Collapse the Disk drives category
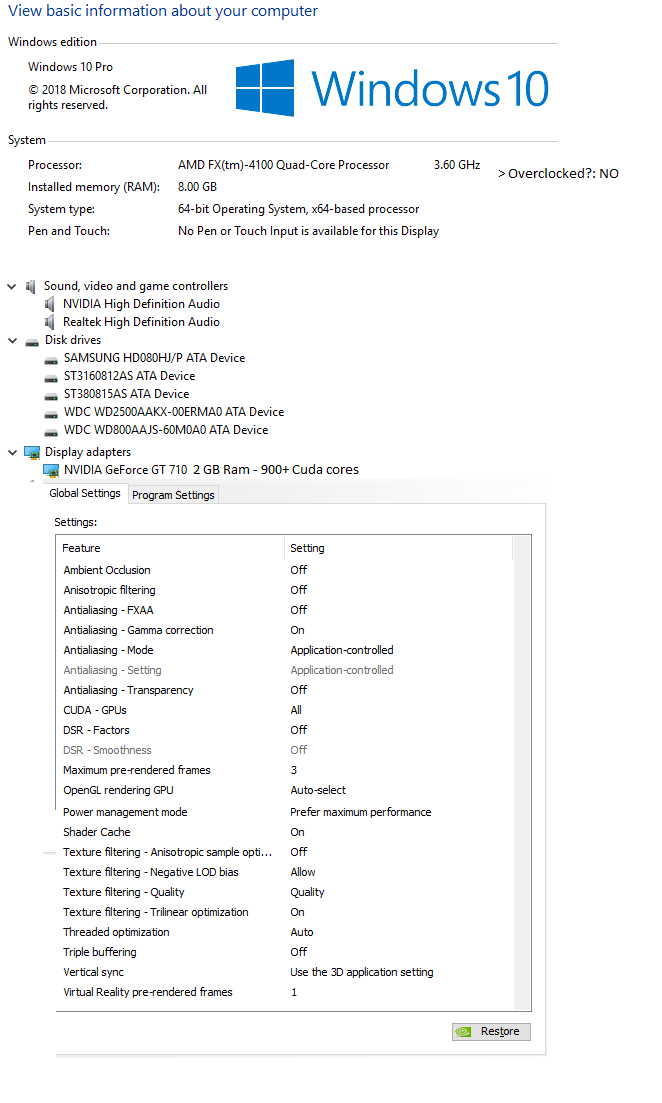662x1103 pixels. point(12,340)
